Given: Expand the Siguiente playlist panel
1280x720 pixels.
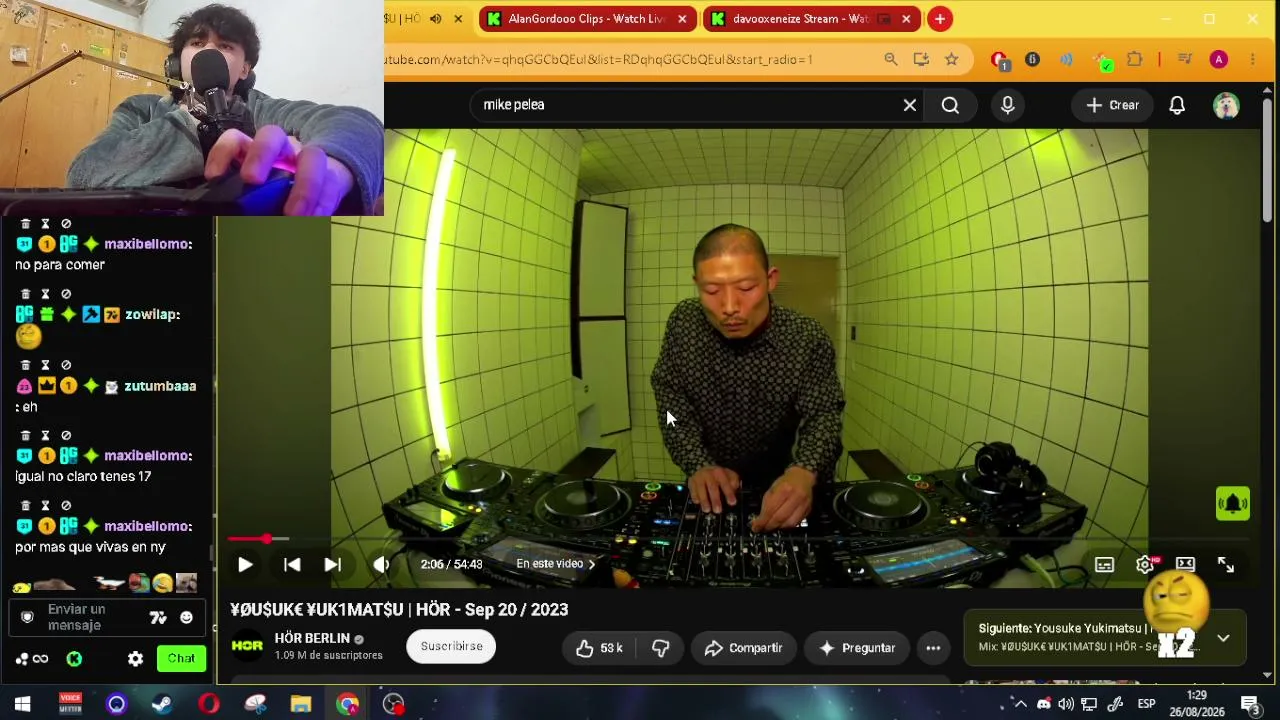Looking at the screenshot, I should 1223,638.
